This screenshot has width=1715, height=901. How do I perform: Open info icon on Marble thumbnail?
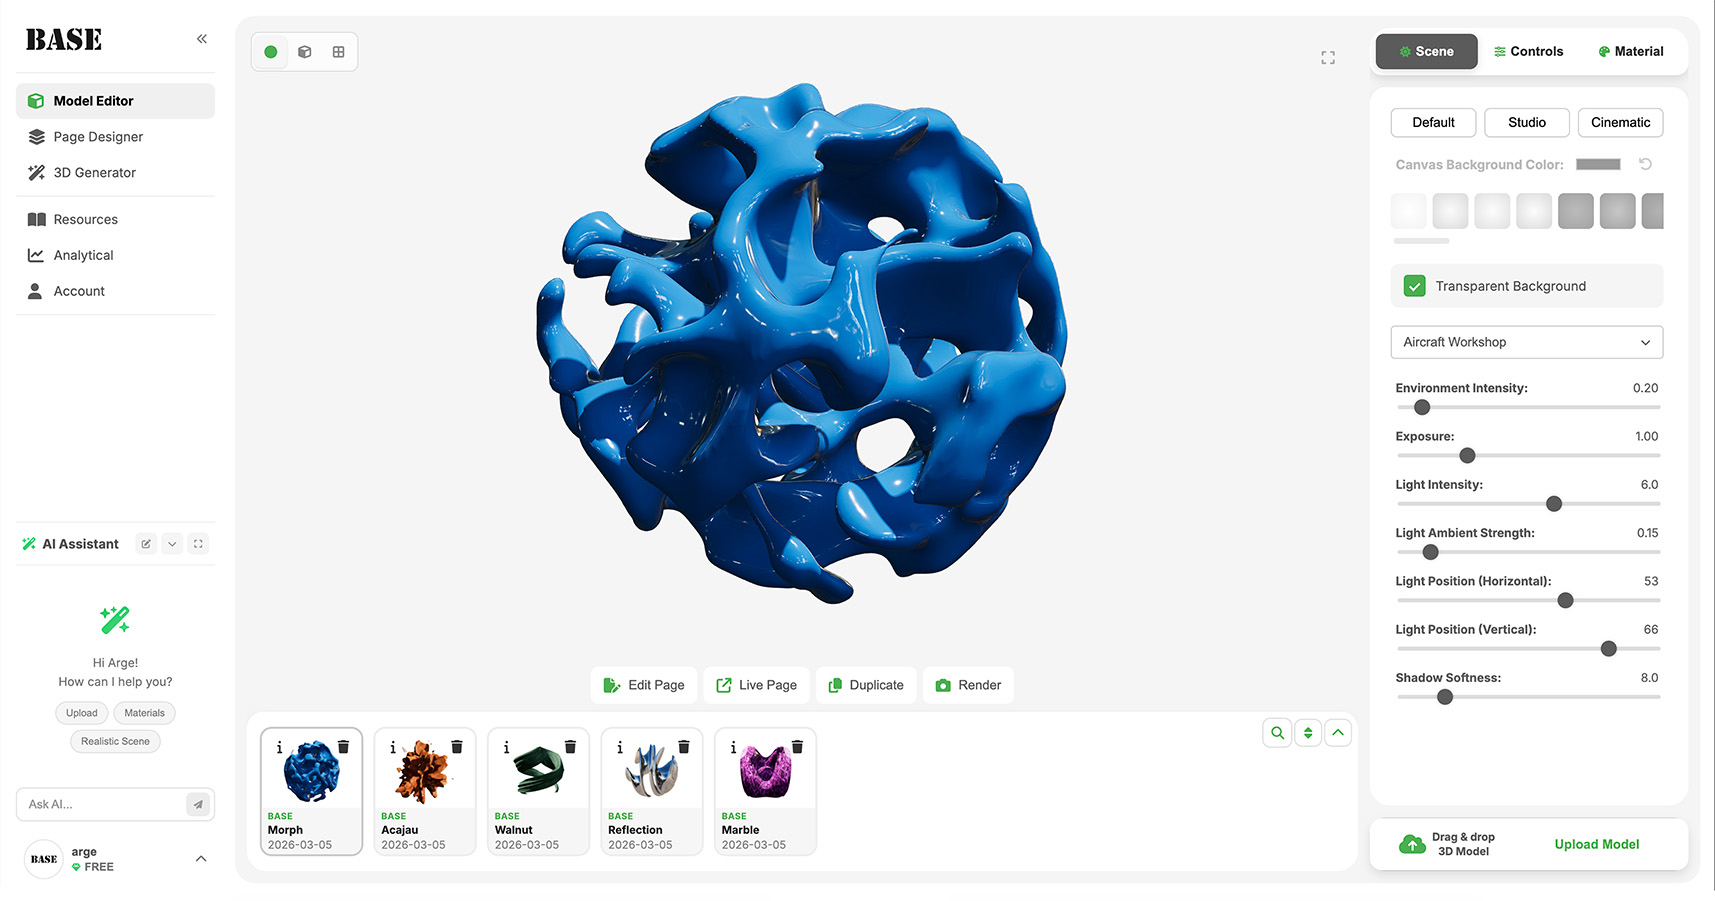733,747
